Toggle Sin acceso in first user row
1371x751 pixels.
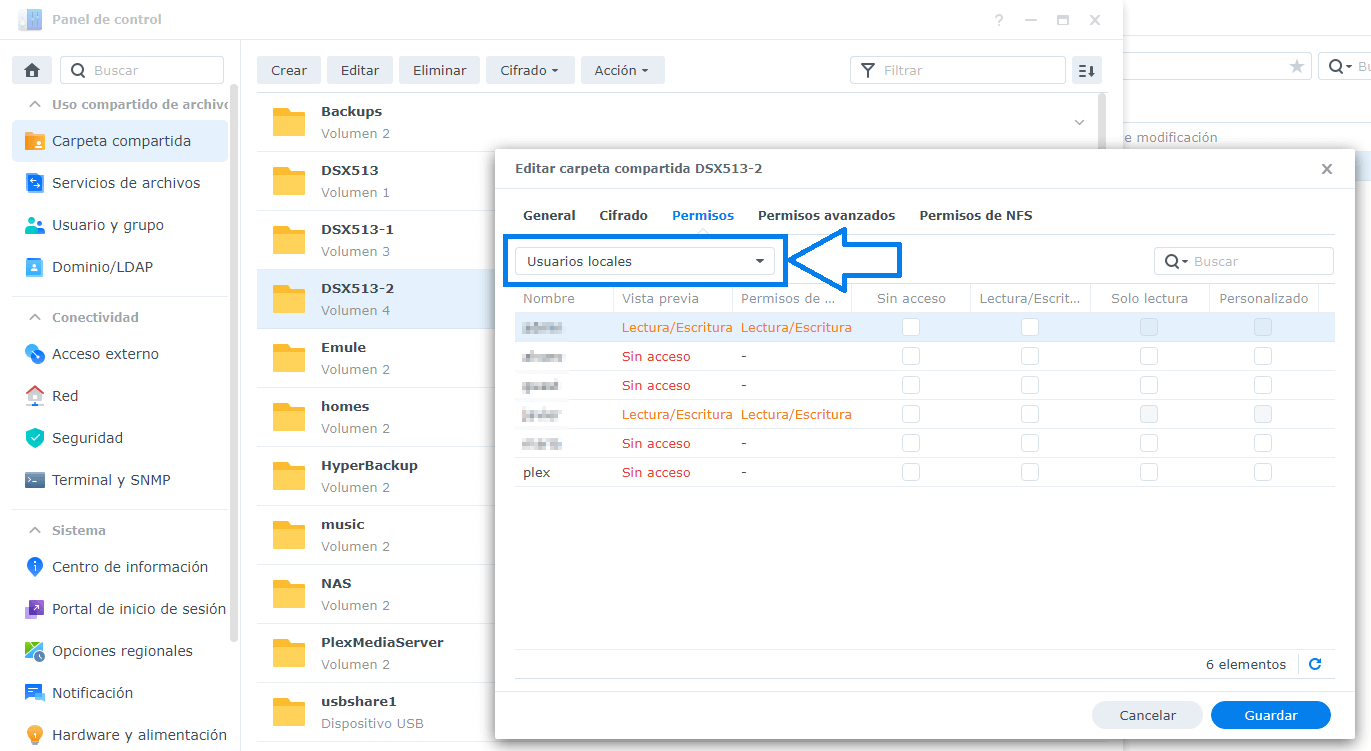click(911, 327)
